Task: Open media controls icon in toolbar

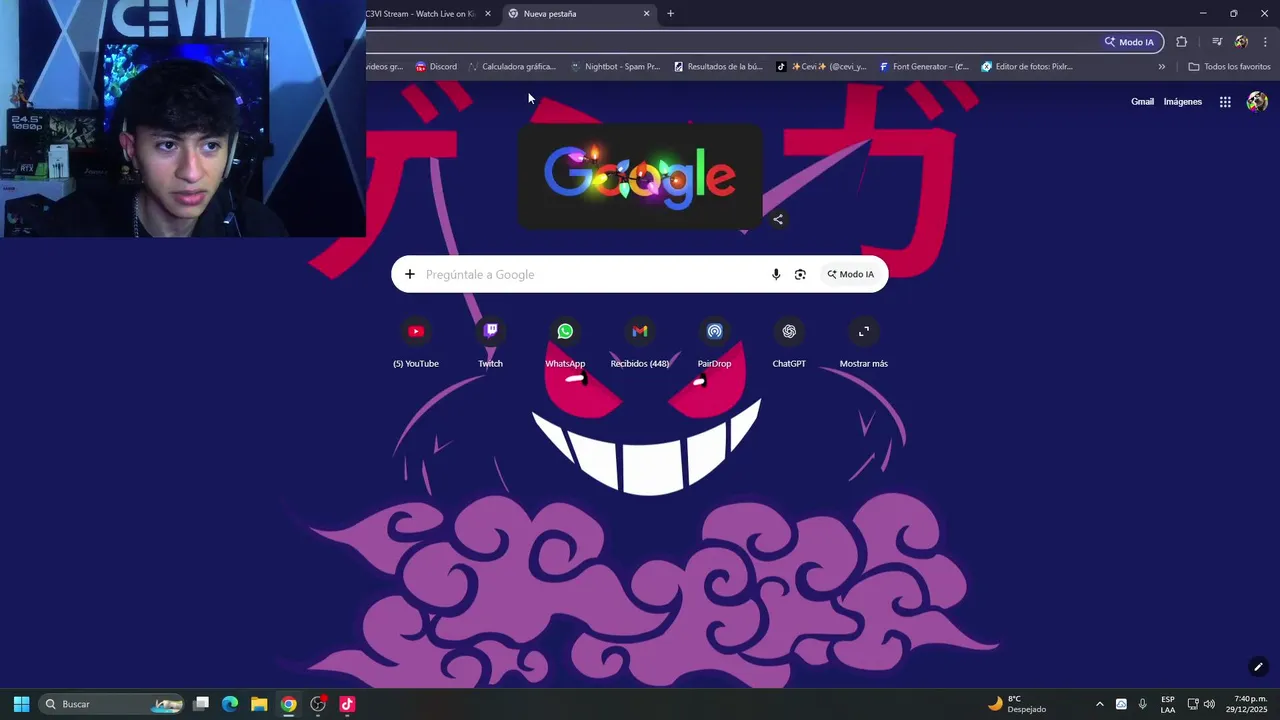Action: 1217,42
